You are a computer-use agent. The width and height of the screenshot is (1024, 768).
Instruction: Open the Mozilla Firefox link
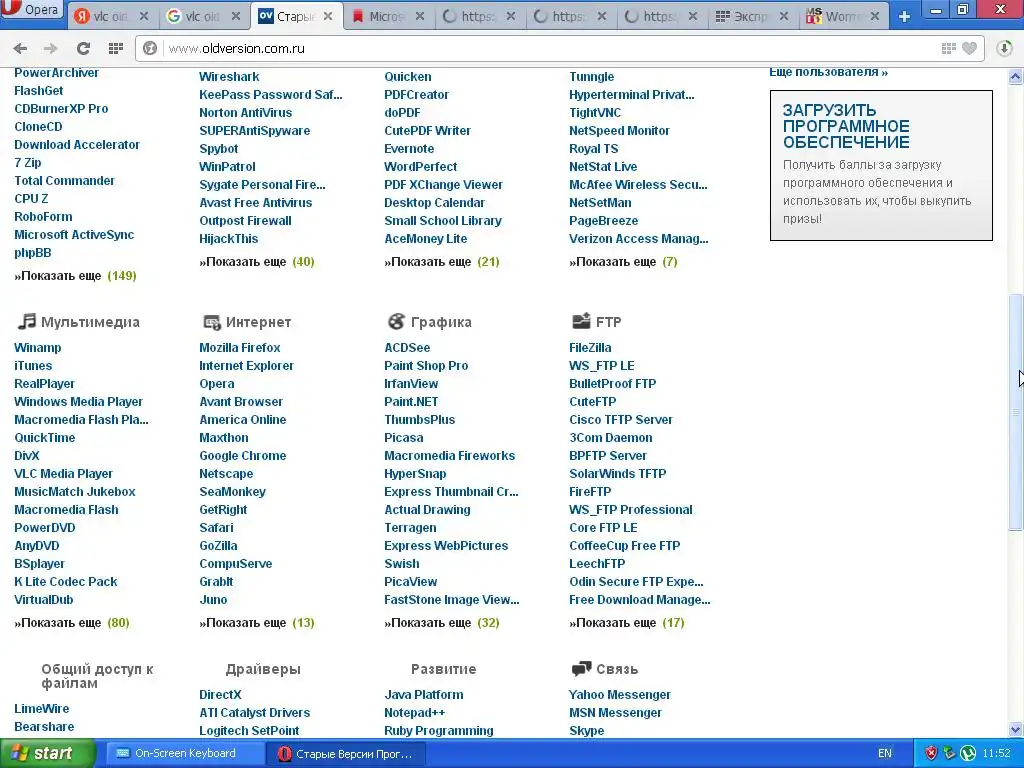pyautogui.click(x=240, y=347)
